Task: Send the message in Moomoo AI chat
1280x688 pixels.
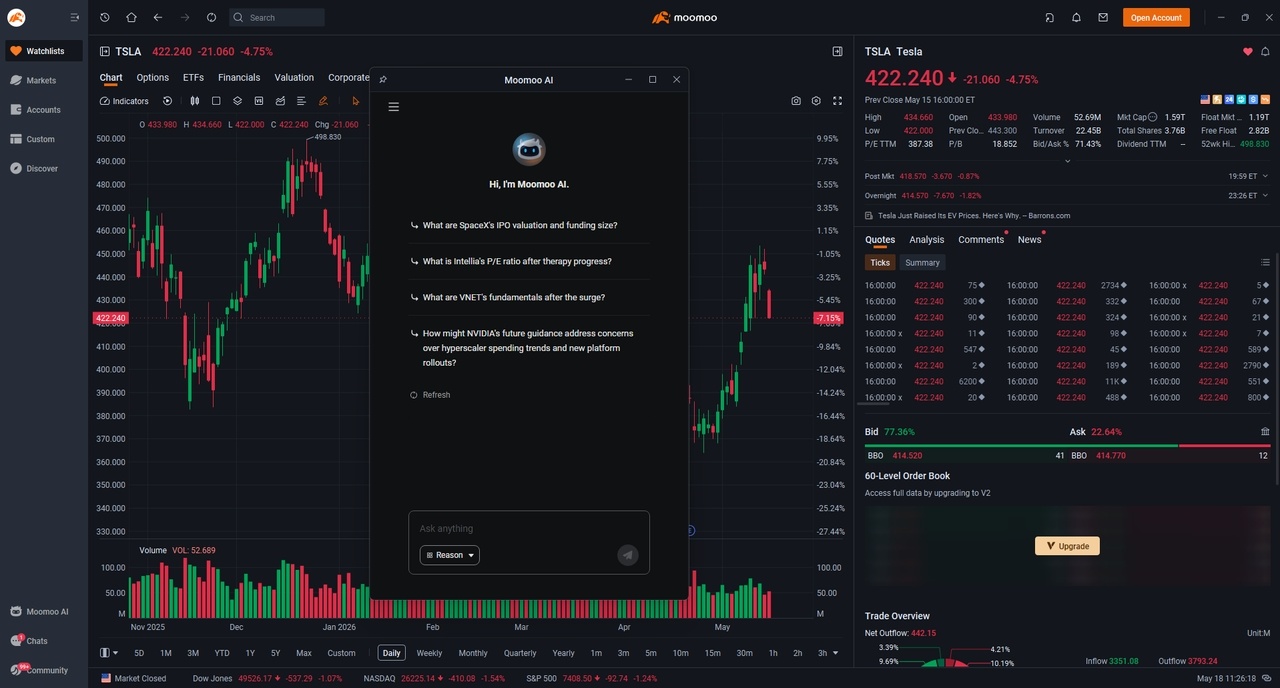Action: pos(628,555)
